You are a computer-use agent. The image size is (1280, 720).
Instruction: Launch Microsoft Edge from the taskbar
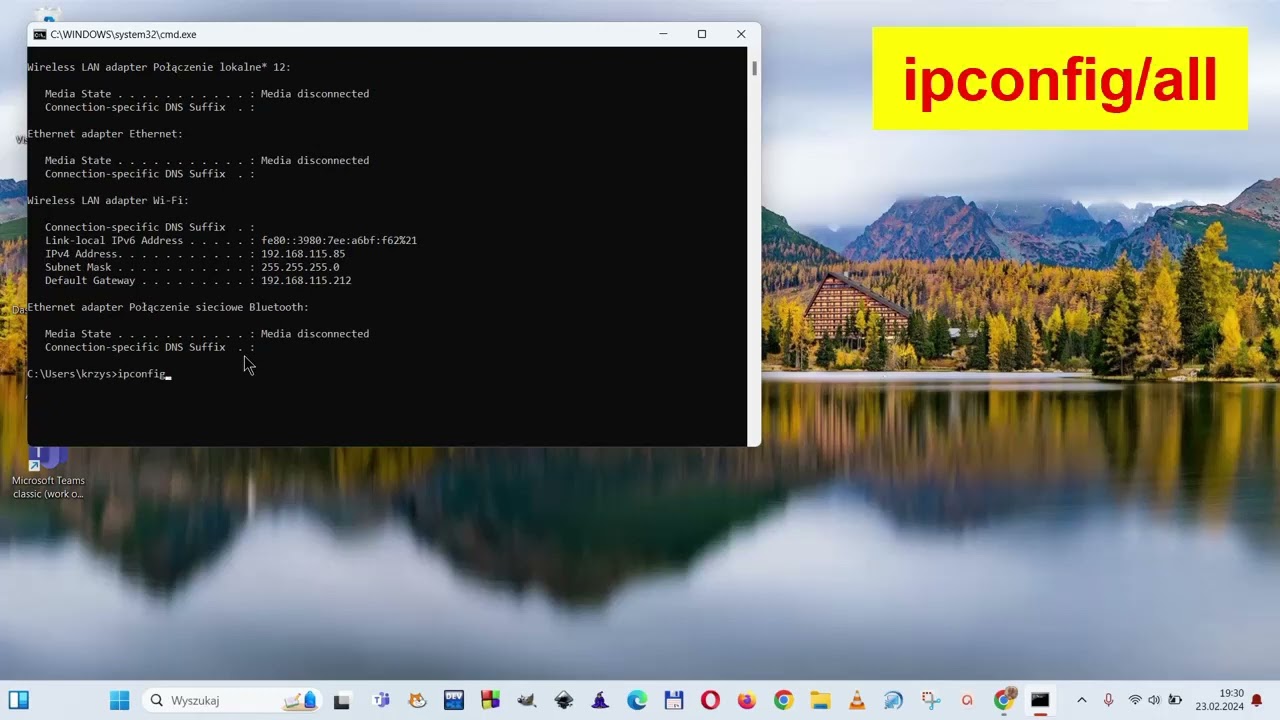637,700
